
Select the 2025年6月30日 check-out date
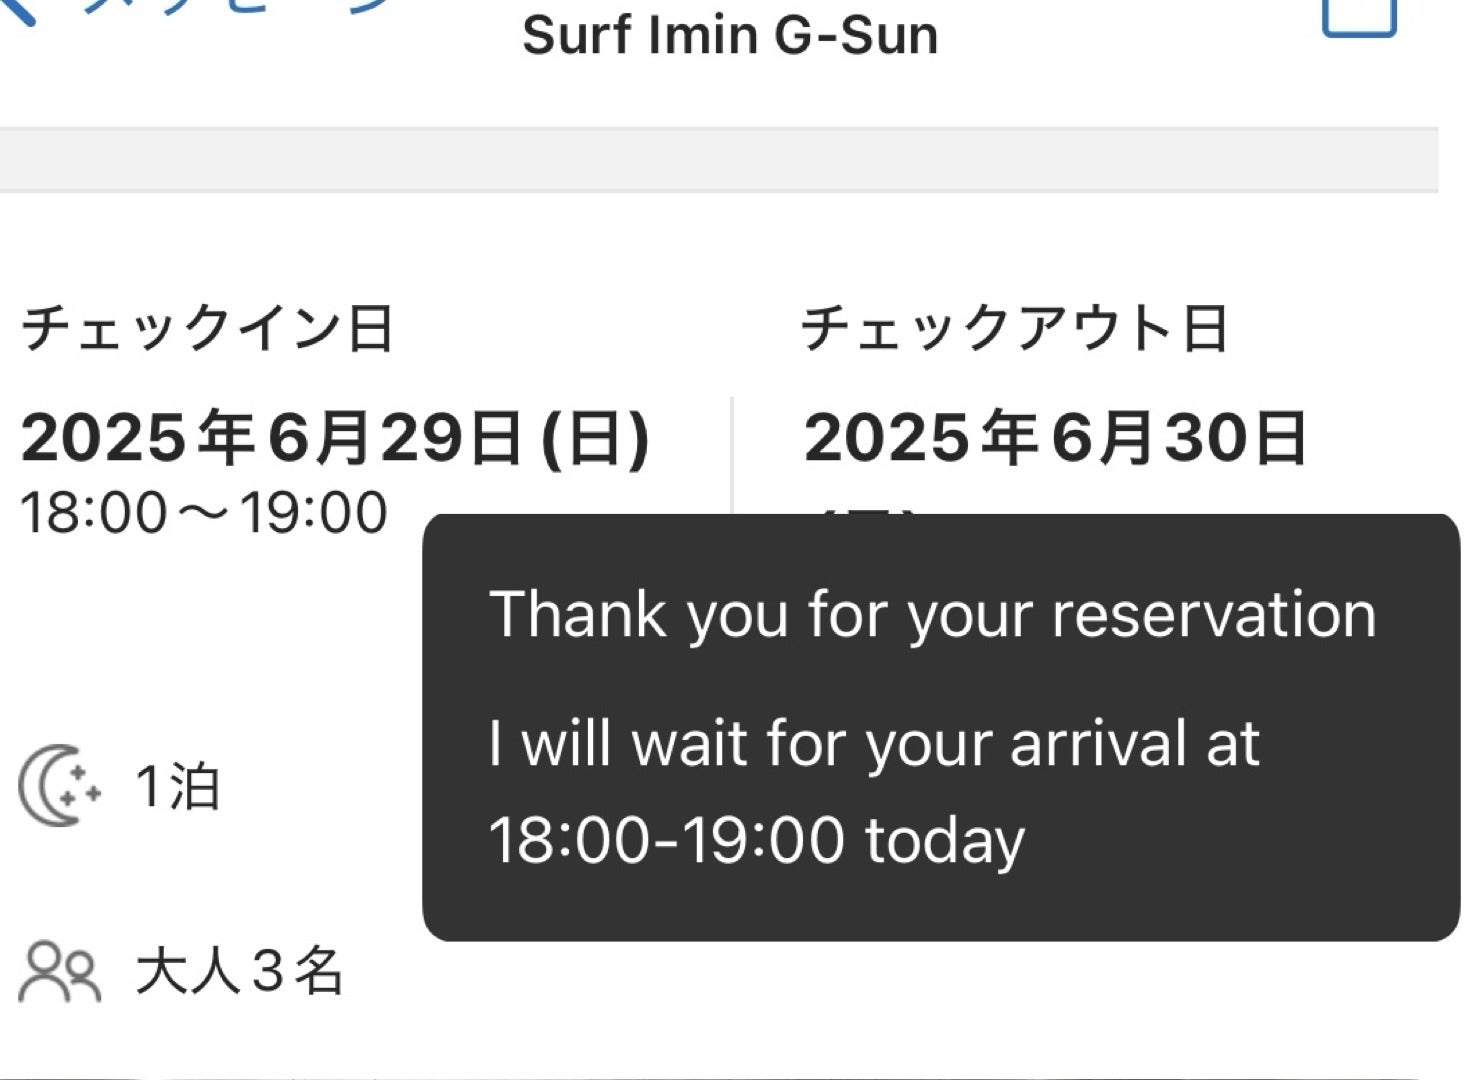pos(1055,438)
